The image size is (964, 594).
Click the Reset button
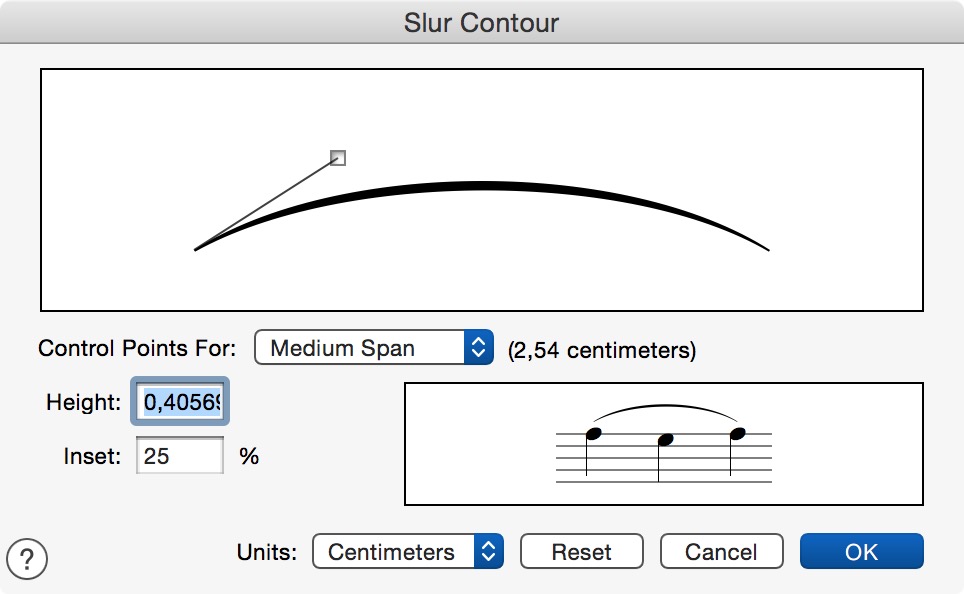(582, 551)
